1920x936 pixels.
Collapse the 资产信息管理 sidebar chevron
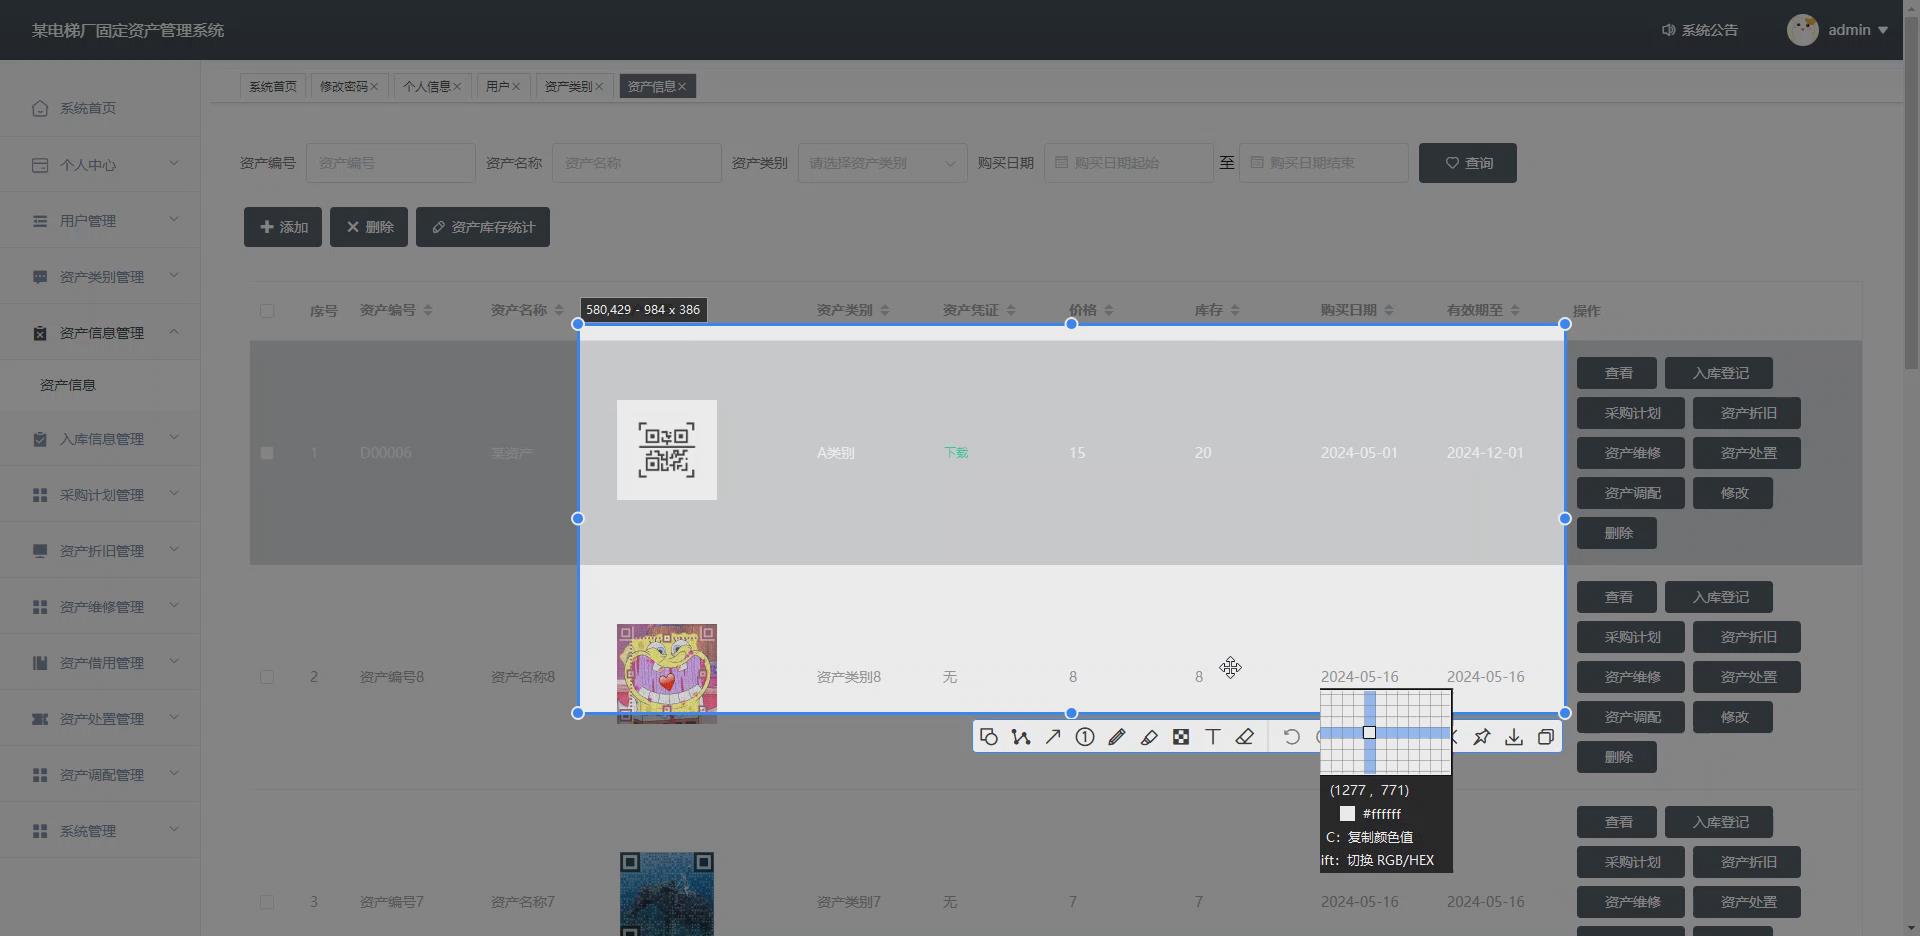(x=173, y=332)
